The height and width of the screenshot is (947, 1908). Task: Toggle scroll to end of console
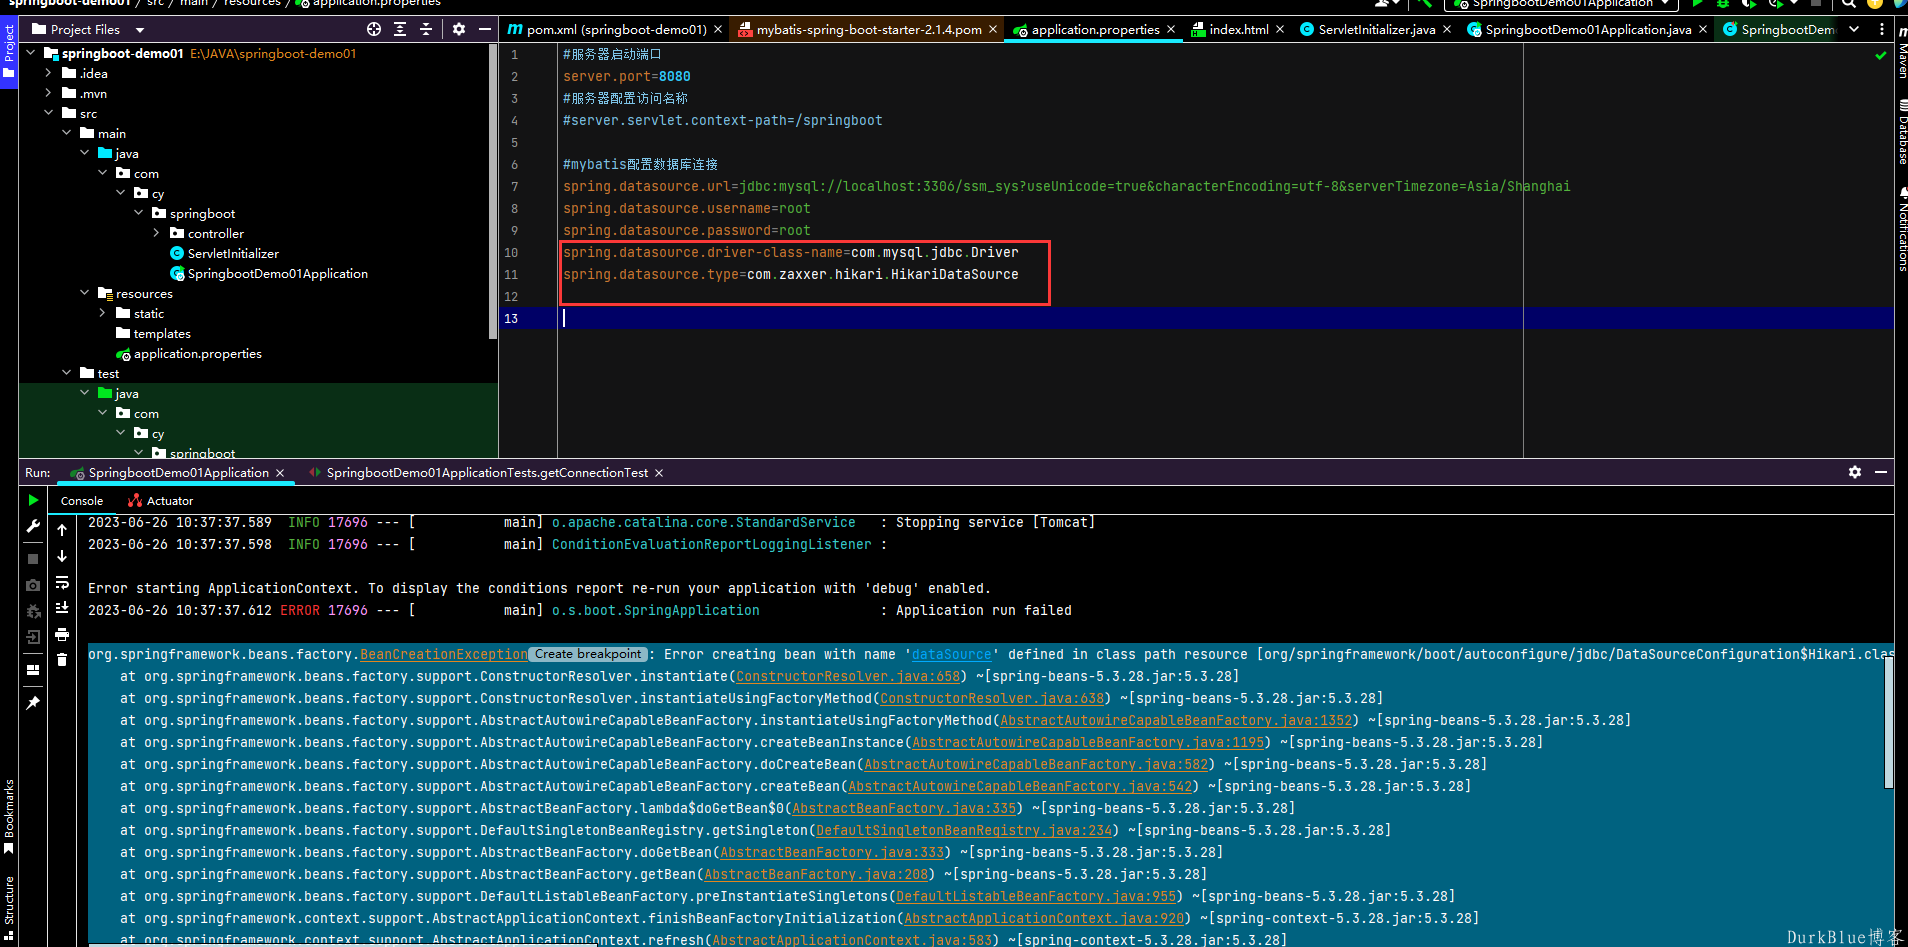pos(62,608)
